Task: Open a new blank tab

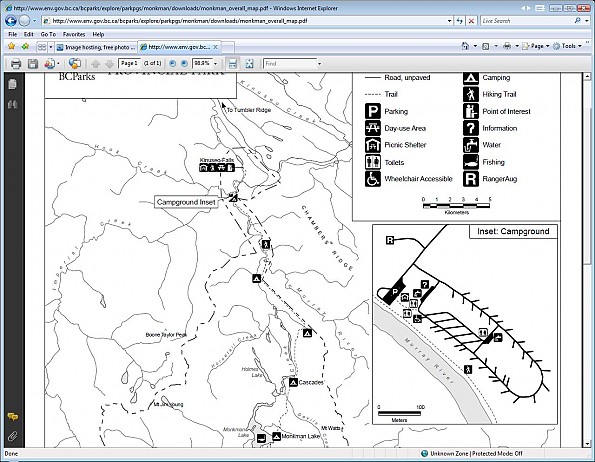Action: click(x=227, y=47)
